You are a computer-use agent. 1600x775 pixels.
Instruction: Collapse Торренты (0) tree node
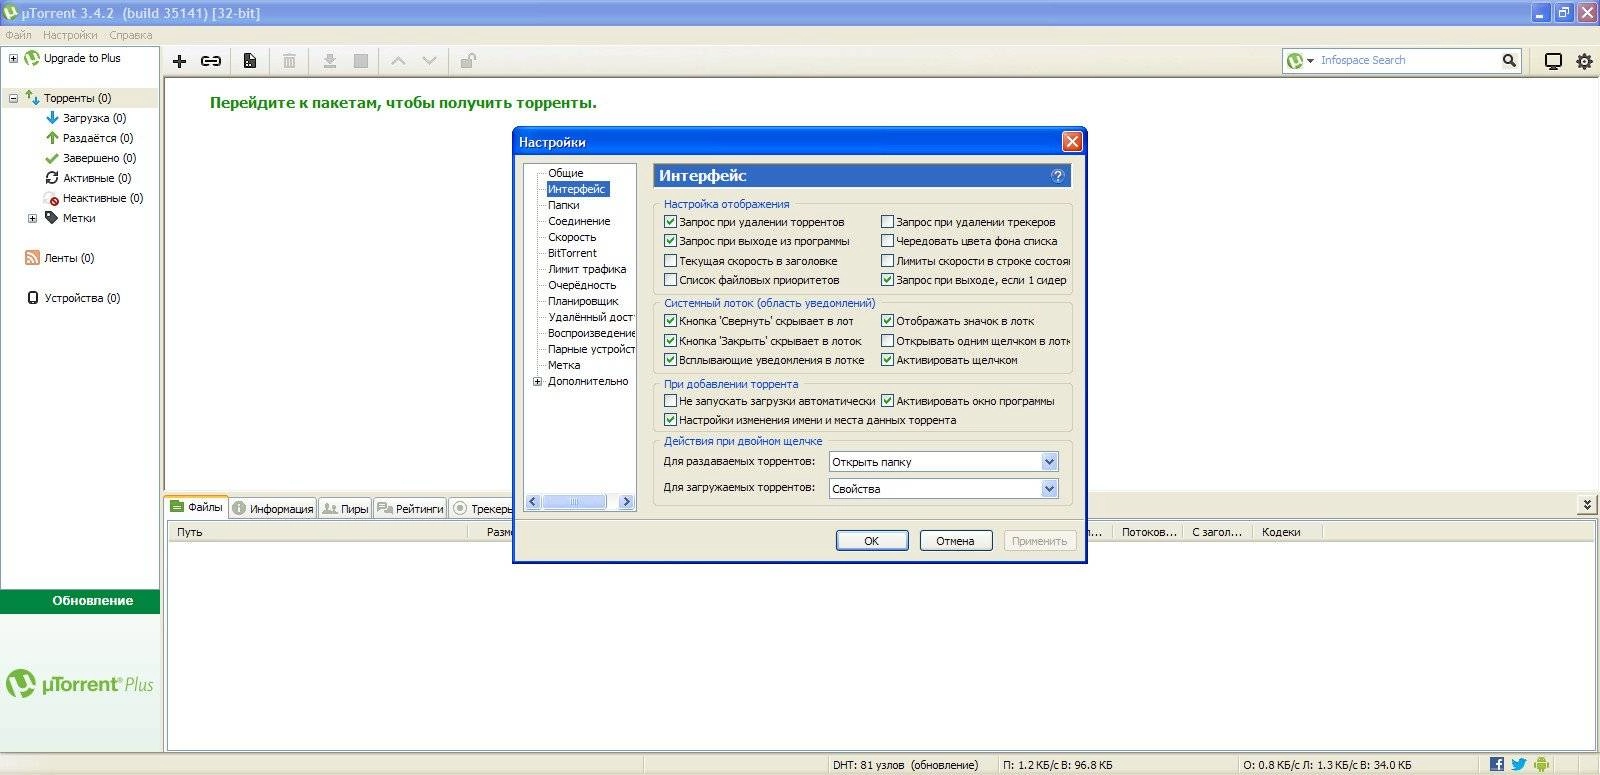(x=13, y=98)
